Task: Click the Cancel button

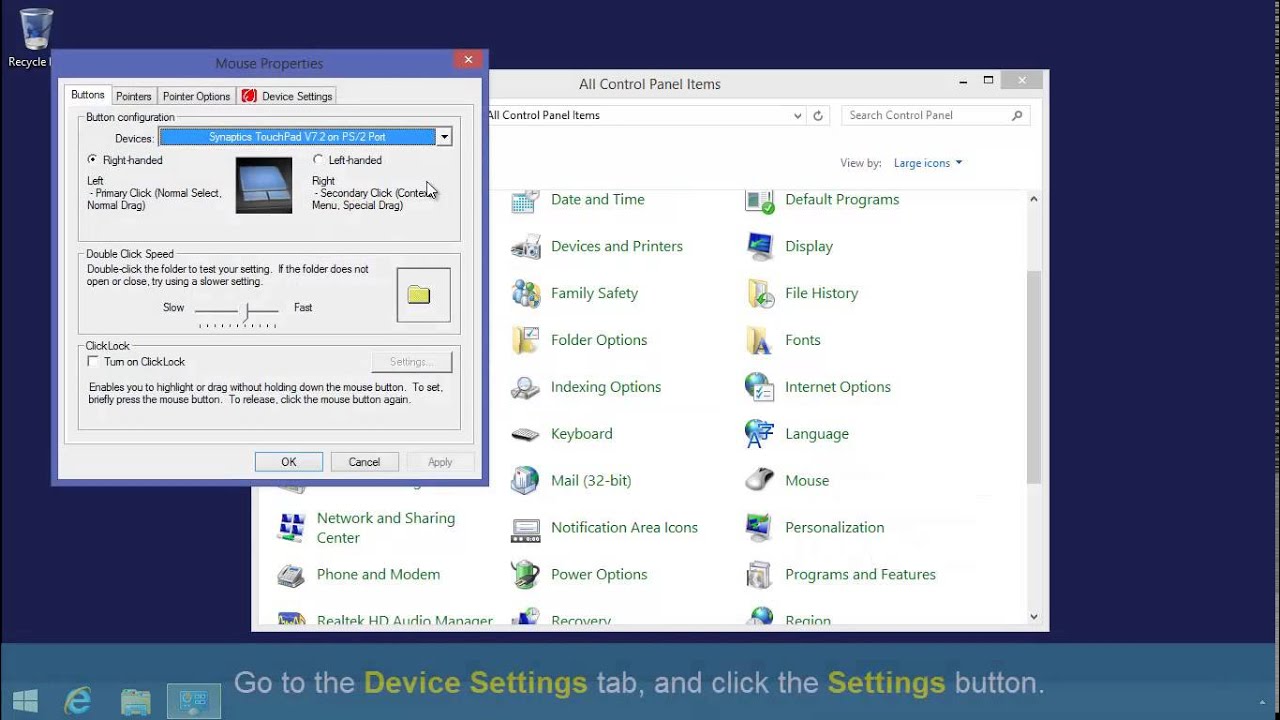Action: point(364,462)
